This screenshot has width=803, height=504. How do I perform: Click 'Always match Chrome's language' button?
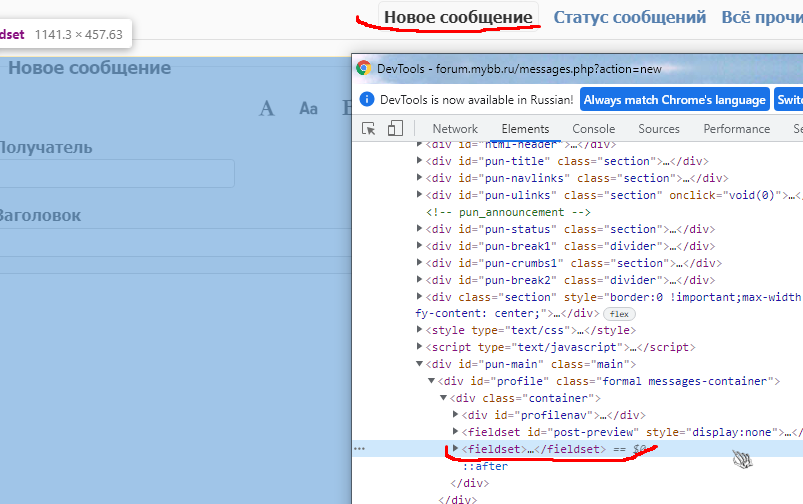point(674,99)
